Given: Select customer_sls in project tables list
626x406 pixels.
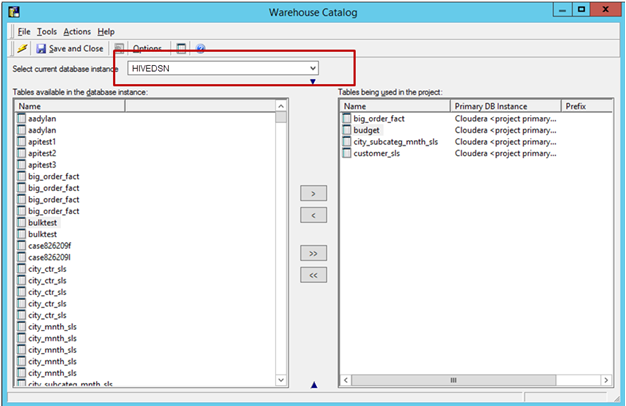Looking at the screenshot, I should [376, 153].
